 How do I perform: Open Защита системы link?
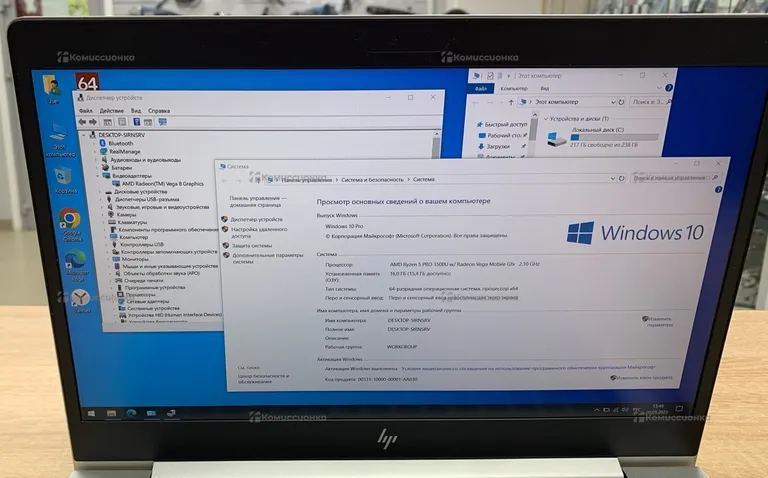pos(252,246)
